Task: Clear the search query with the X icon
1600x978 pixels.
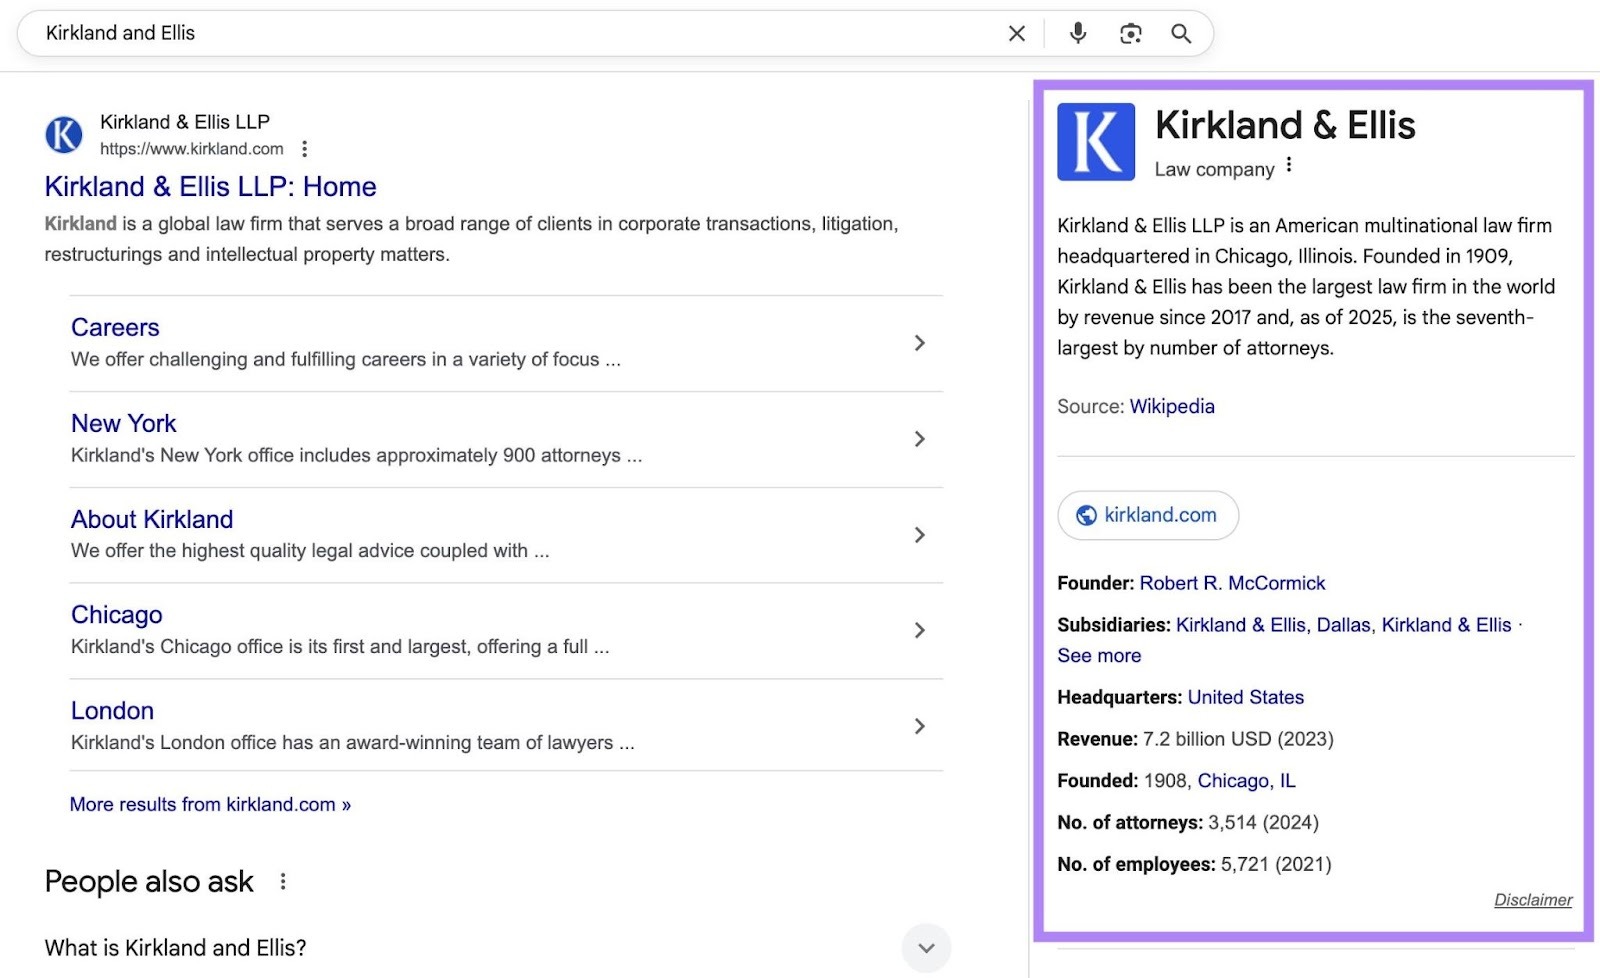Action: 1015,33
